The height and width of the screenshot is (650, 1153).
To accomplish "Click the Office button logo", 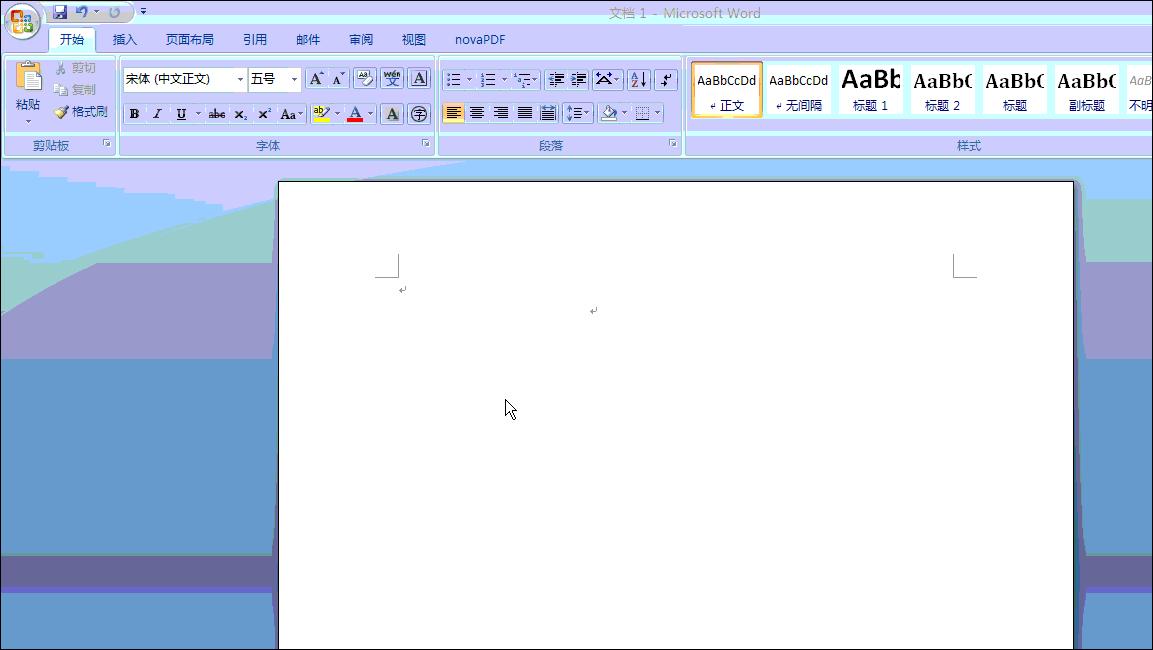I will [x=22, y=20].
